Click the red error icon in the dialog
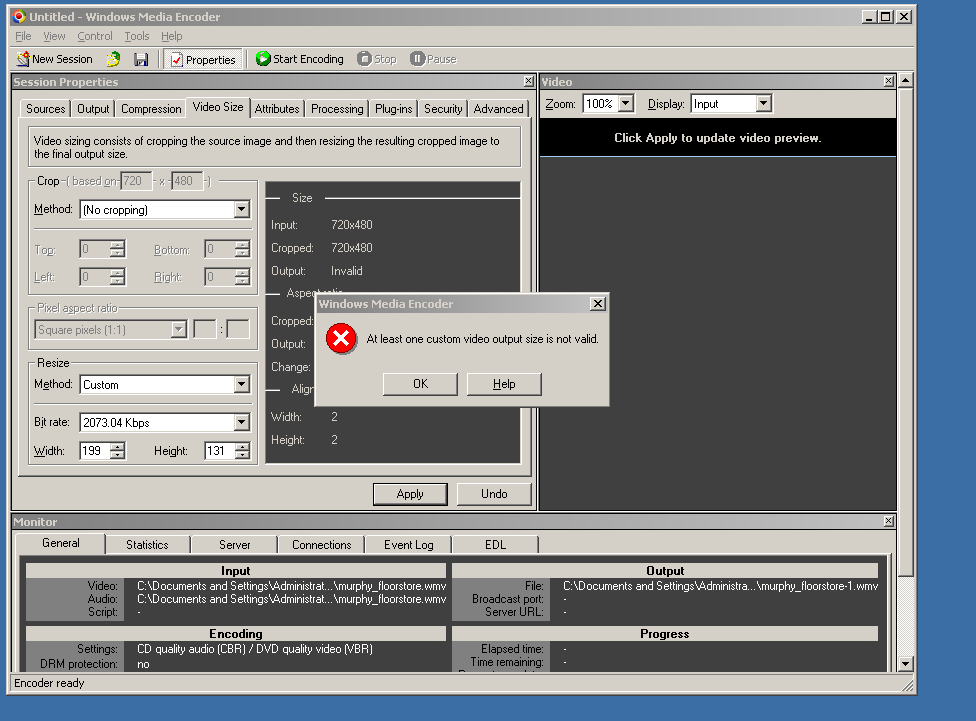Viewport: 976px width, 721px height. pos(341,339)
